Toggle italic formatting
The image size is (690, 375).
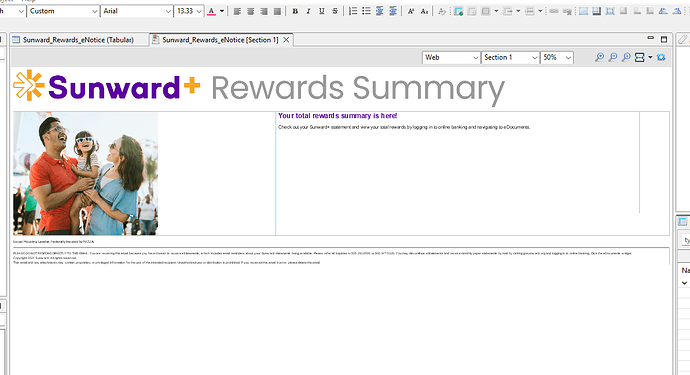pos(308,11)
